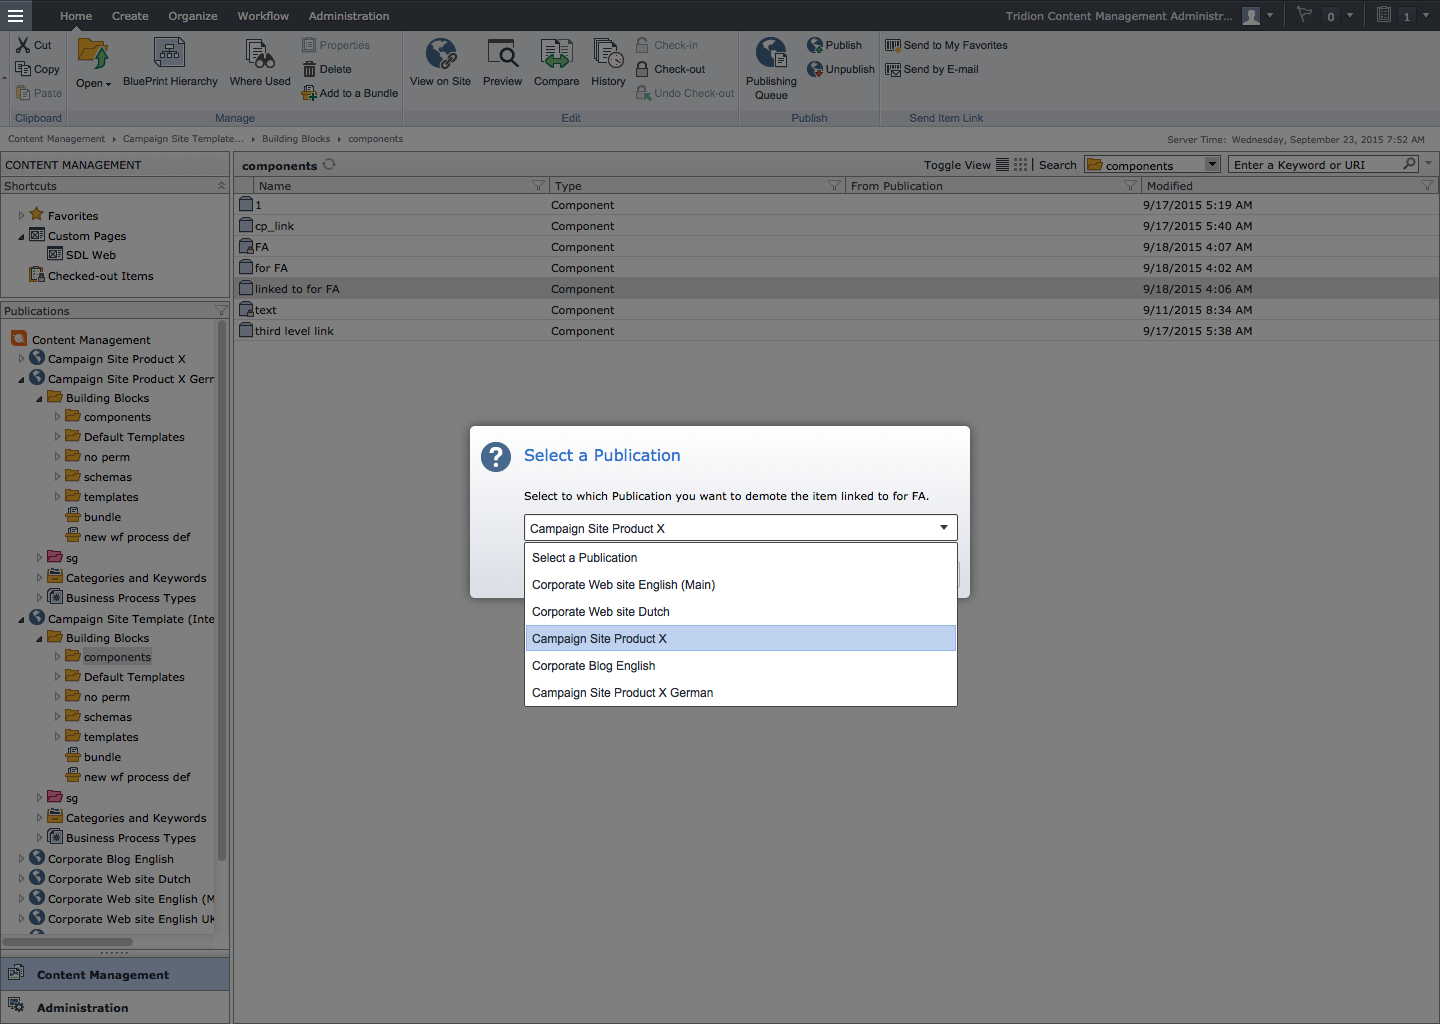Image resolution: width=1440 pixels, height=1024 pixels.
Task: Click the BluePrint Hierarchy icon
Action: click(x=169, y=54)
